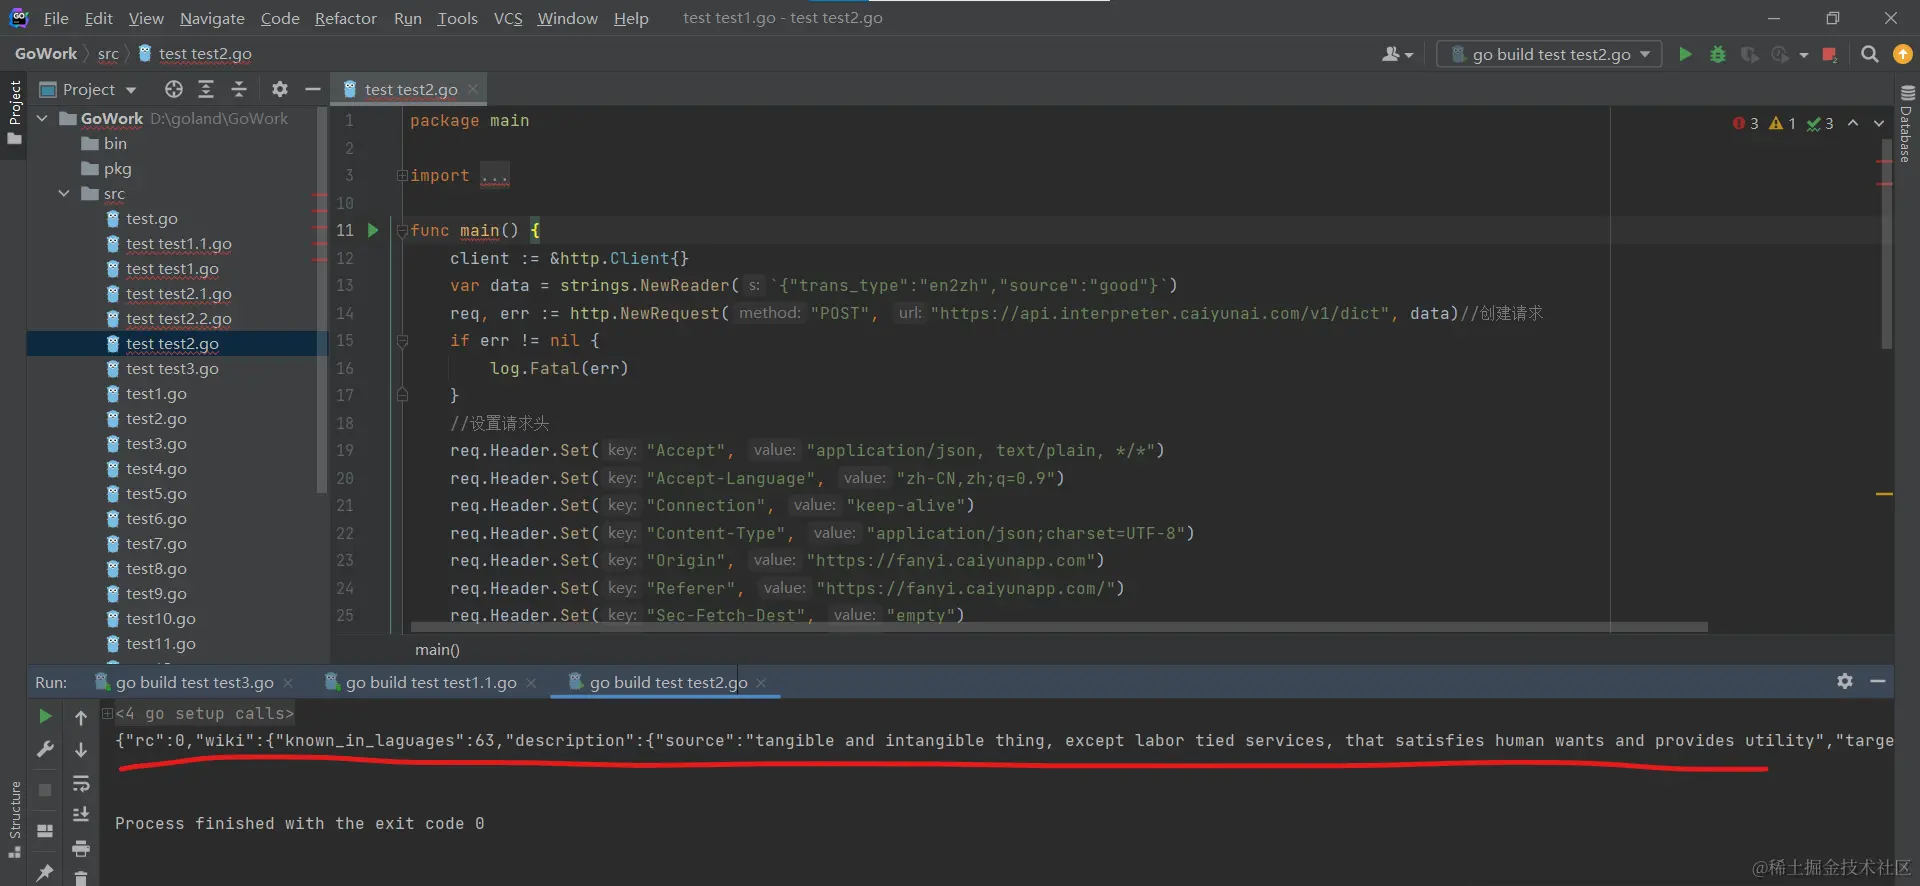Select test.go in the Project tree
The width and height of the screenshot is (1920, 886).
point(152,218)
